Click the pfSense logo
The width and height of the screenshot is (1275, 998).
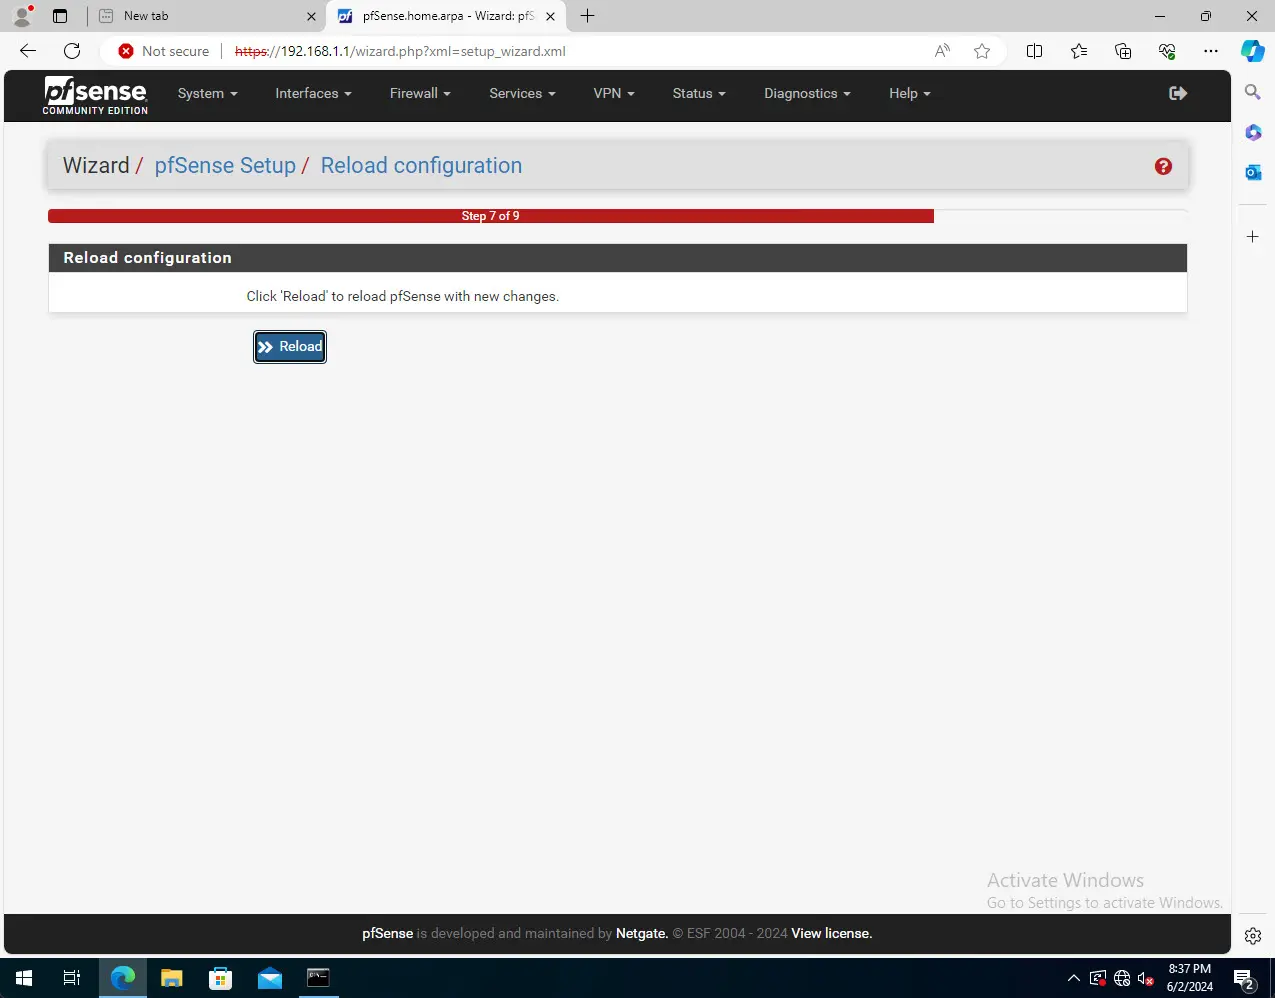(95, 95)
